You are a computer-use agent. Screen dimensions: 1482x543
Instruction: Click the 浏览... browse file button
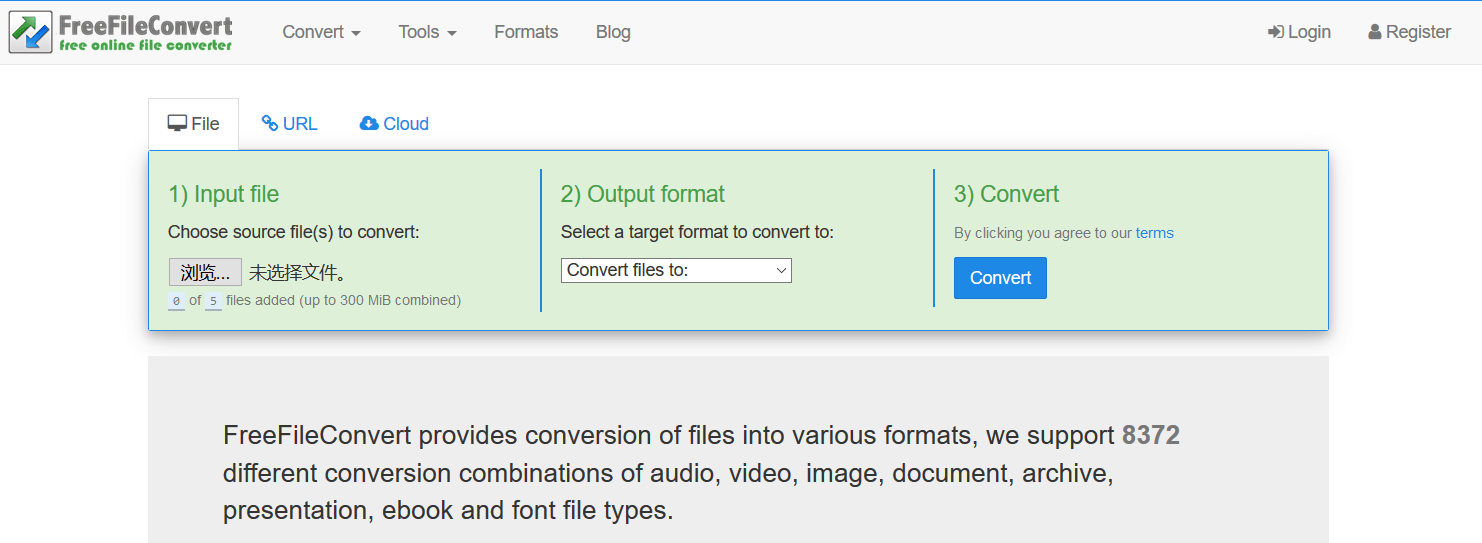(205, 272)
